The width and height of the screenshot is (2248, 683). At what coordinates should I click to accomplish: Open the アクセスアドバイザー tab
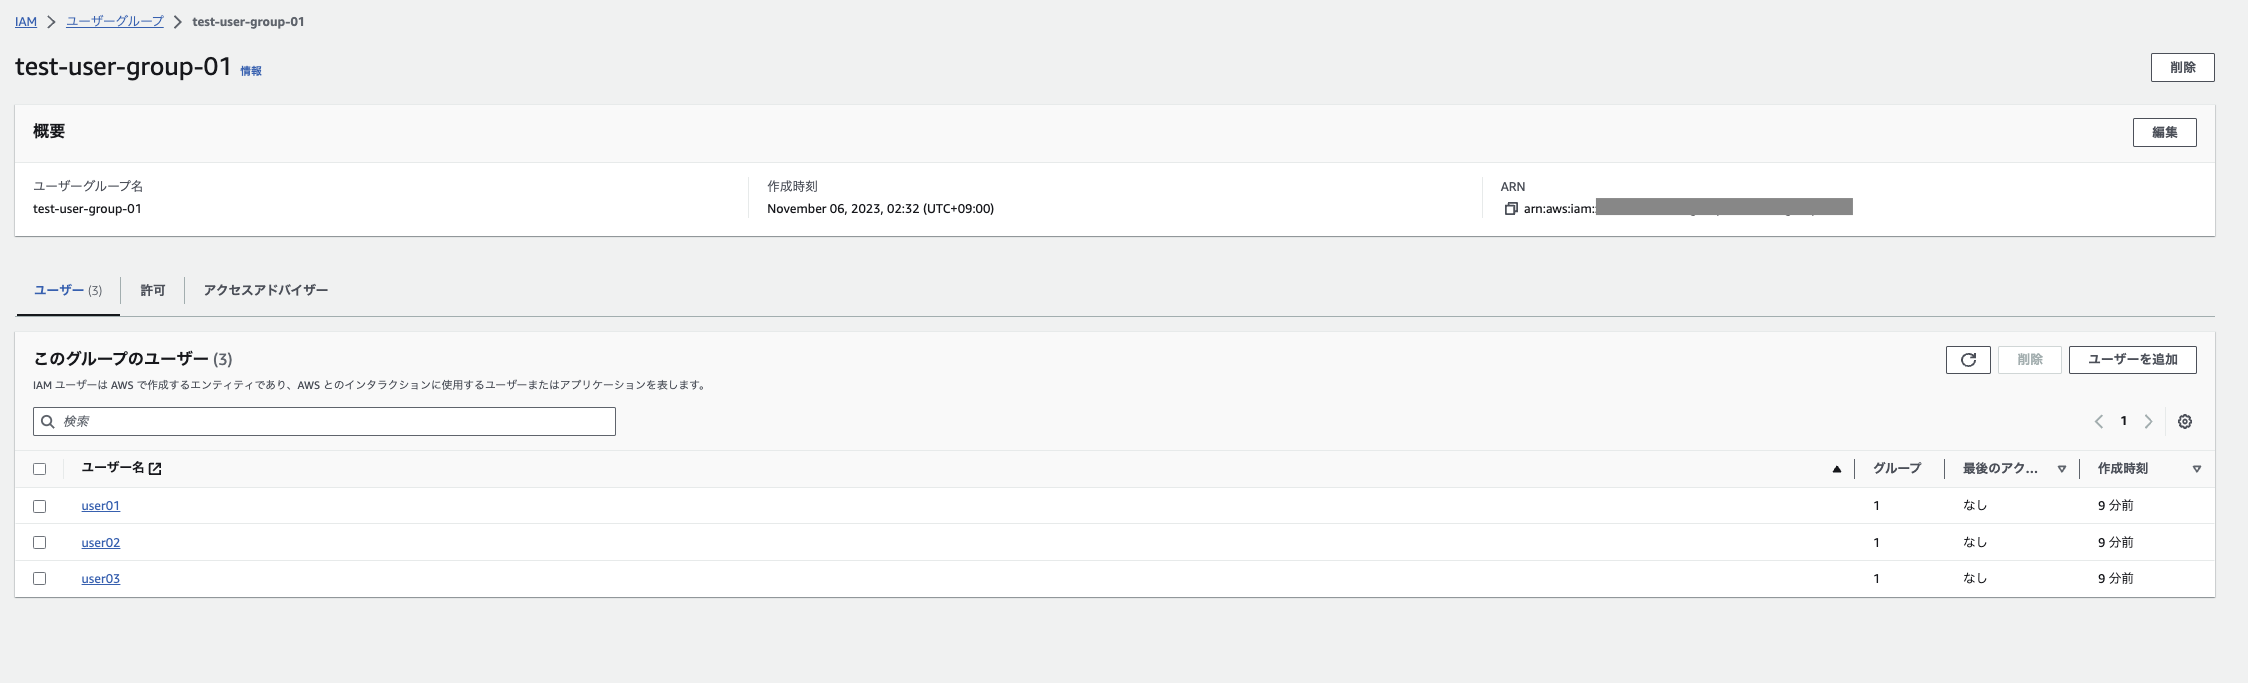266,291
